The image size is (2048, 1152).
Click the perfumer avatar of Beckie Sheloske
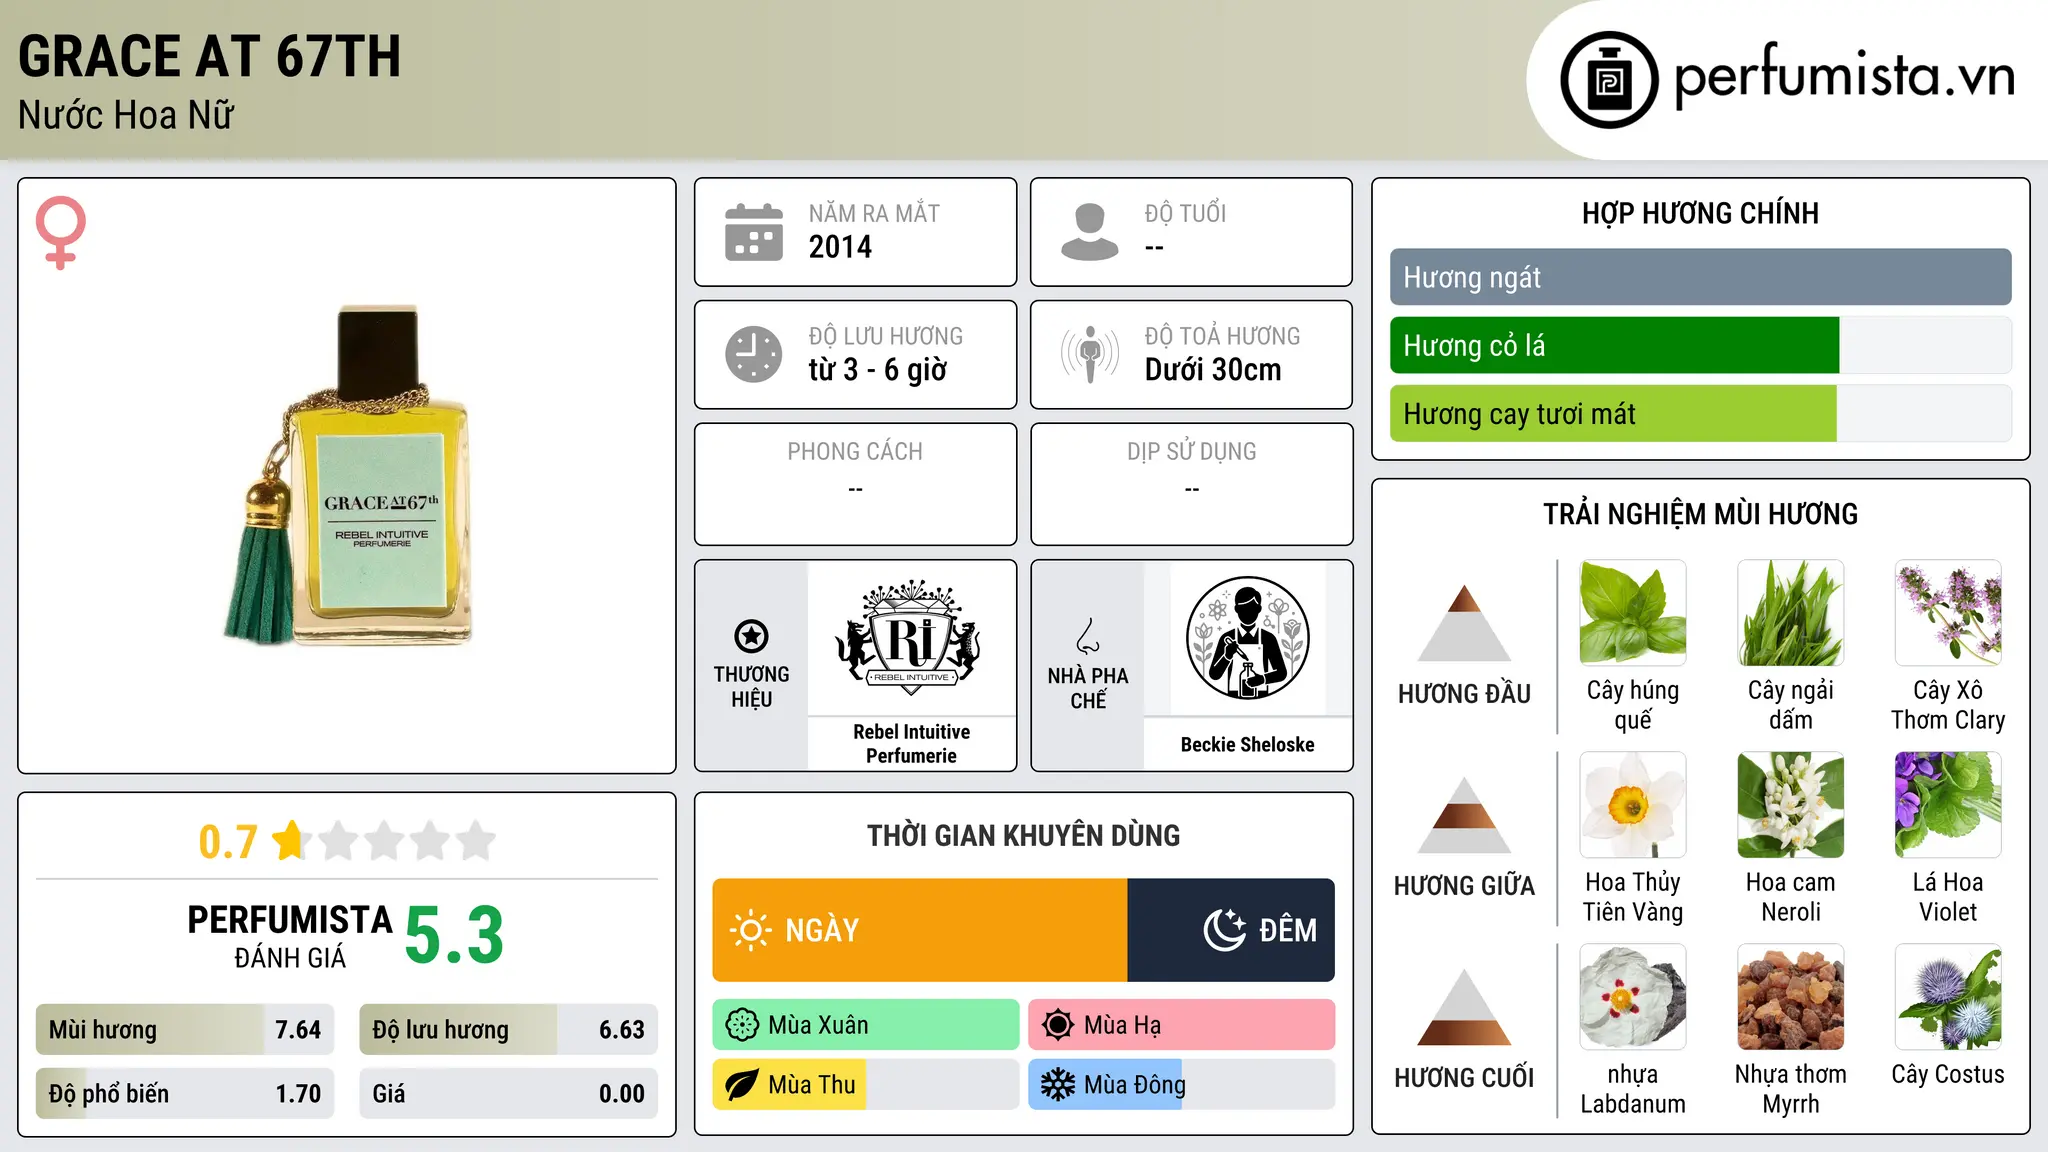point(1247,638)
